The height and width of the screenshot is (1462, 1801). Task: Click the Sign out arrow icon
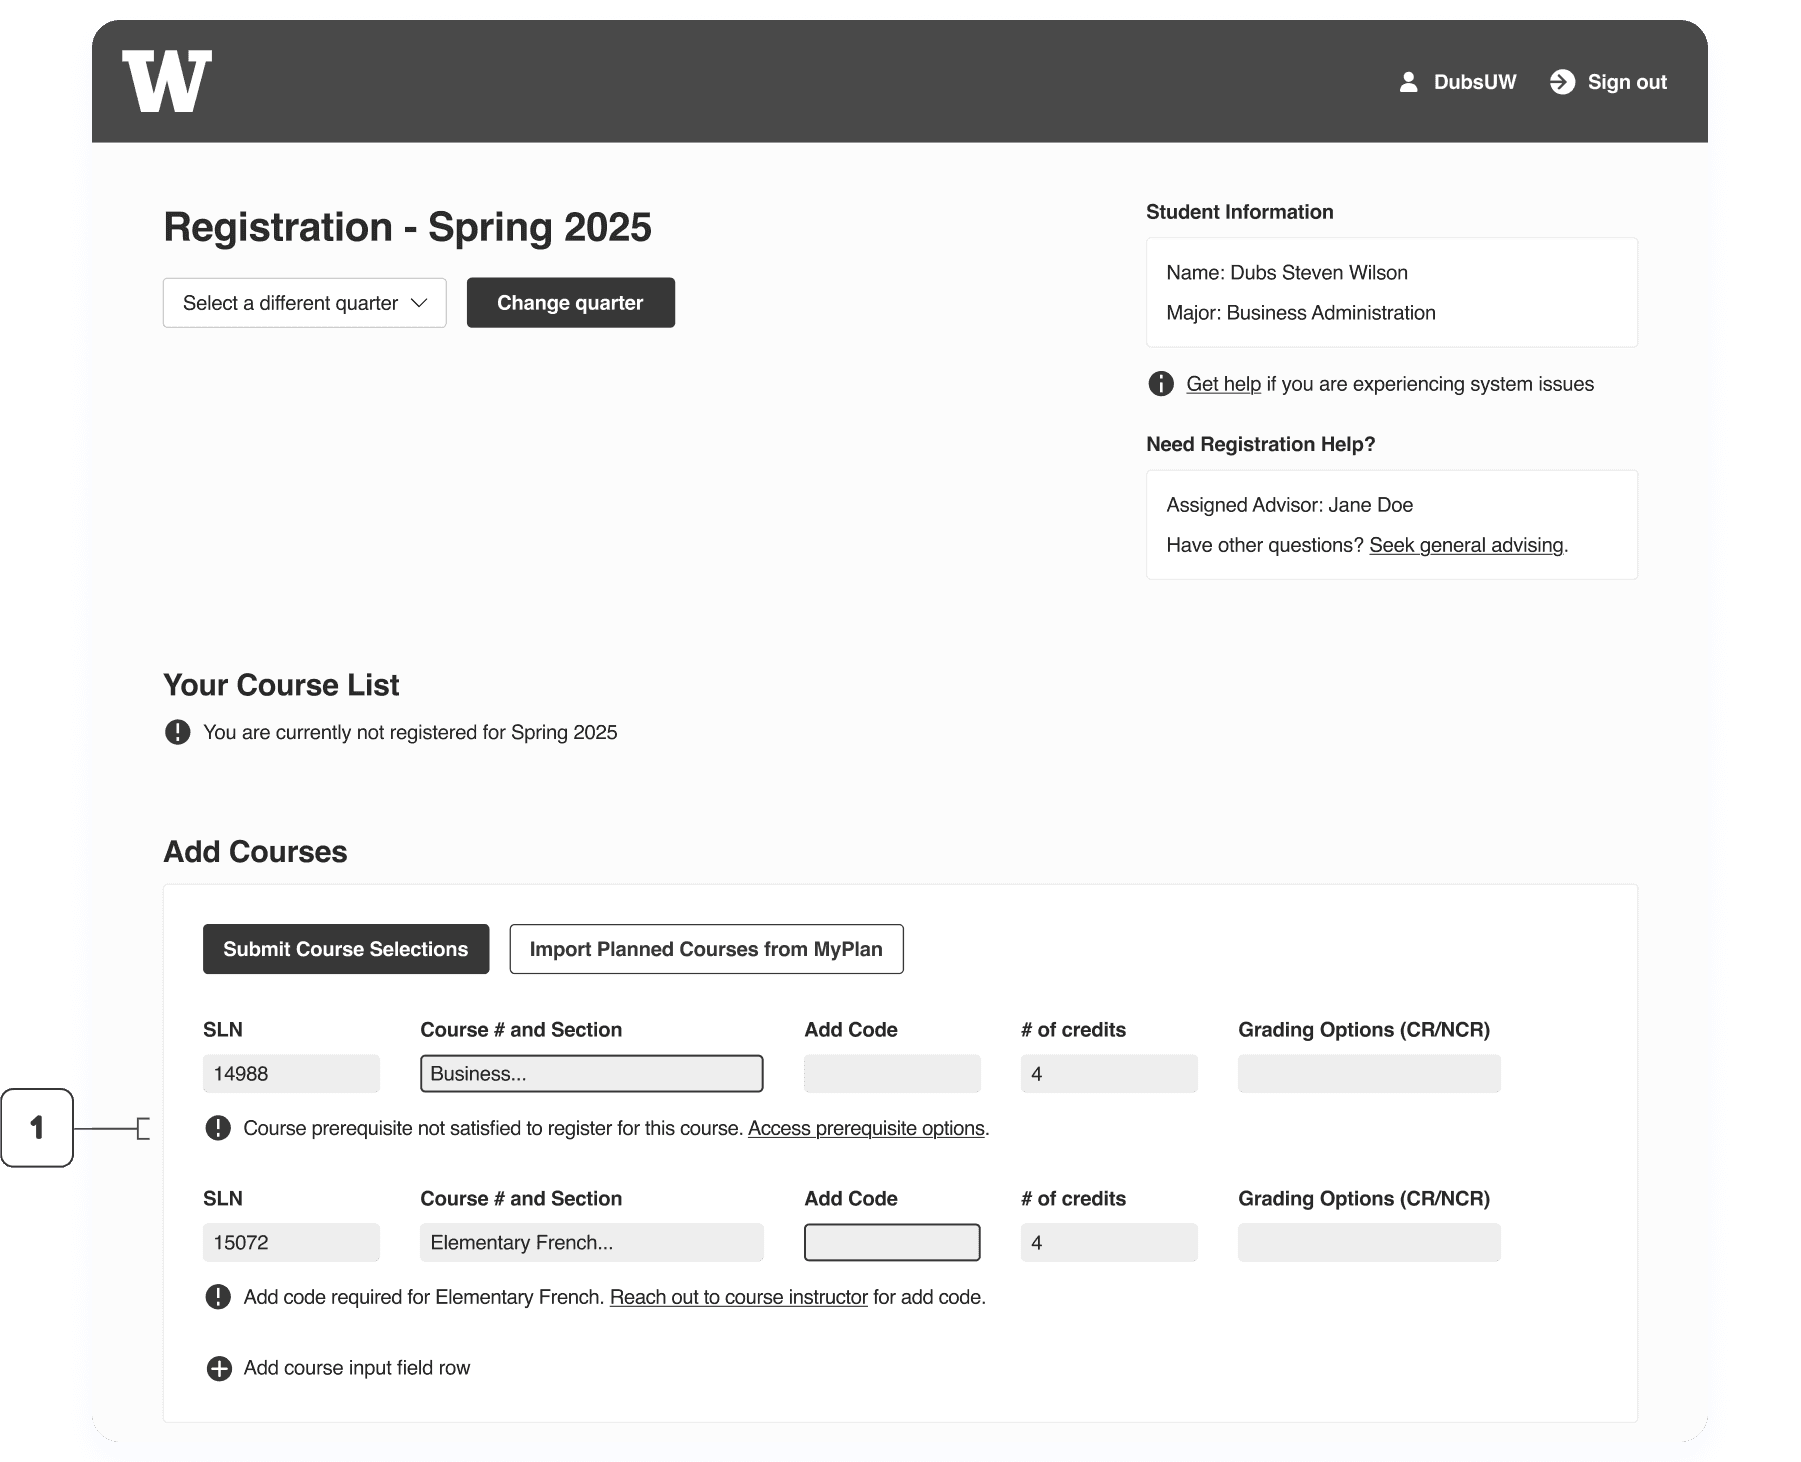tap(1562, 82)
